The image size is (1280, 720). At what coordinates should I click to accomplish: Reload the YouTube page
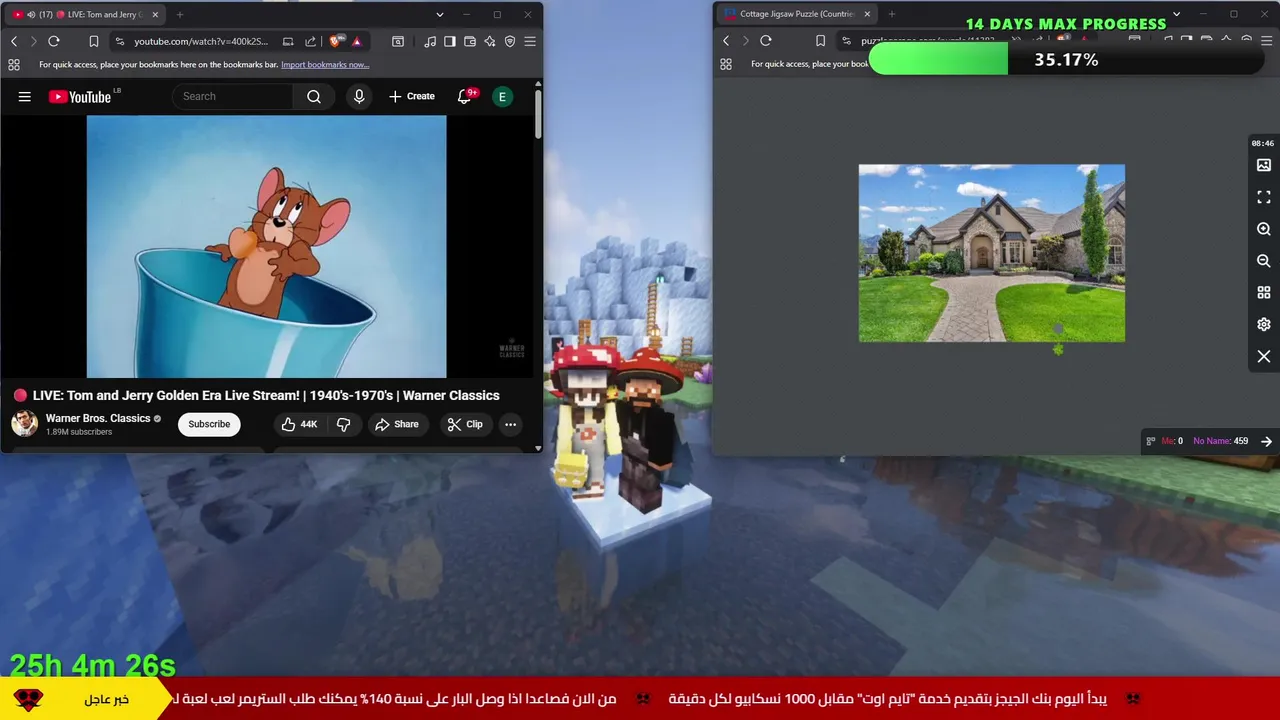(54, 41)
